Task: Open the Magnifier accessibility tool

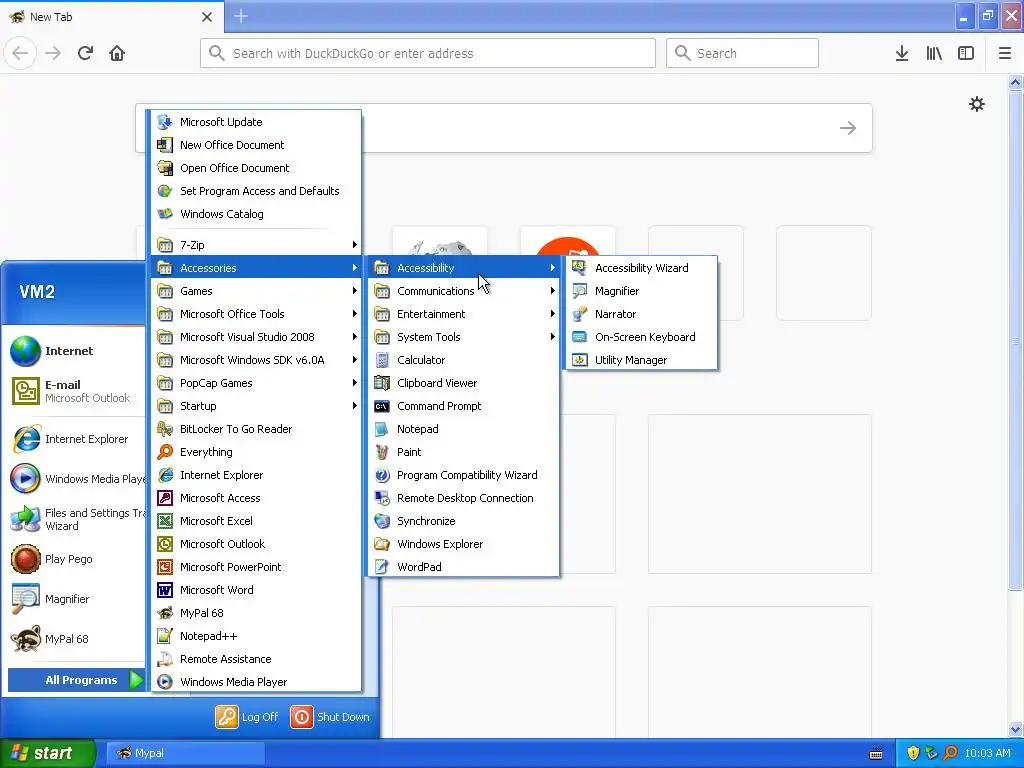Action: point(641,291)
